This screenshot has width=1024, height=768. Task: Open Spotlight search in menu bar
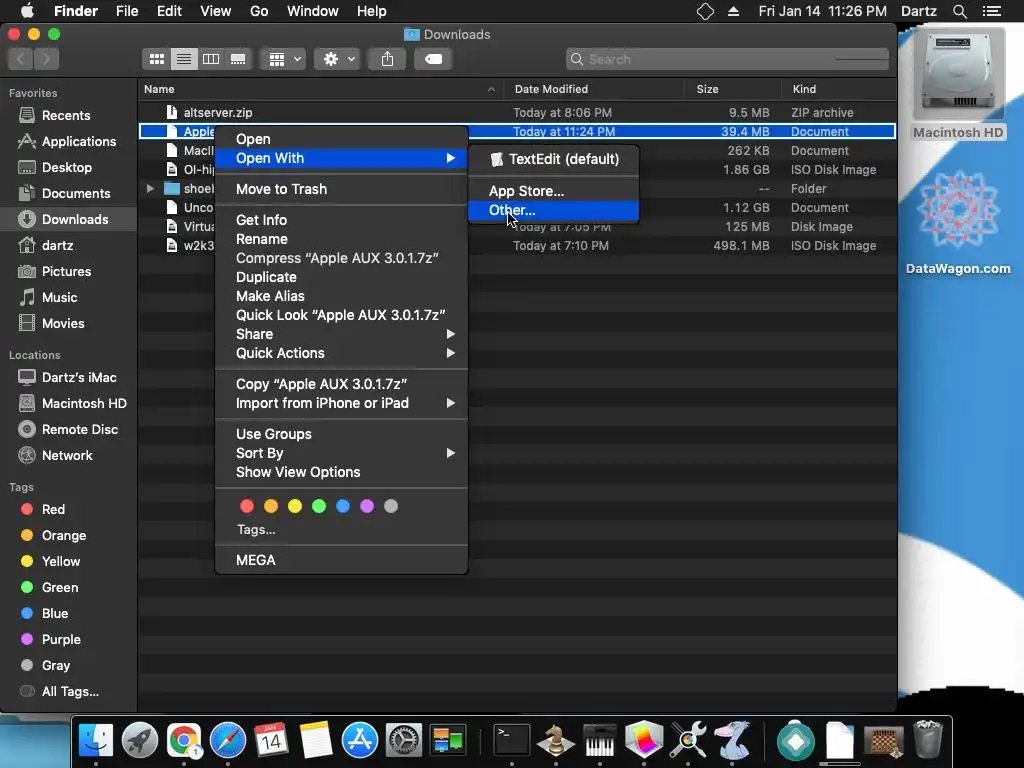click(x=959, y=11)
